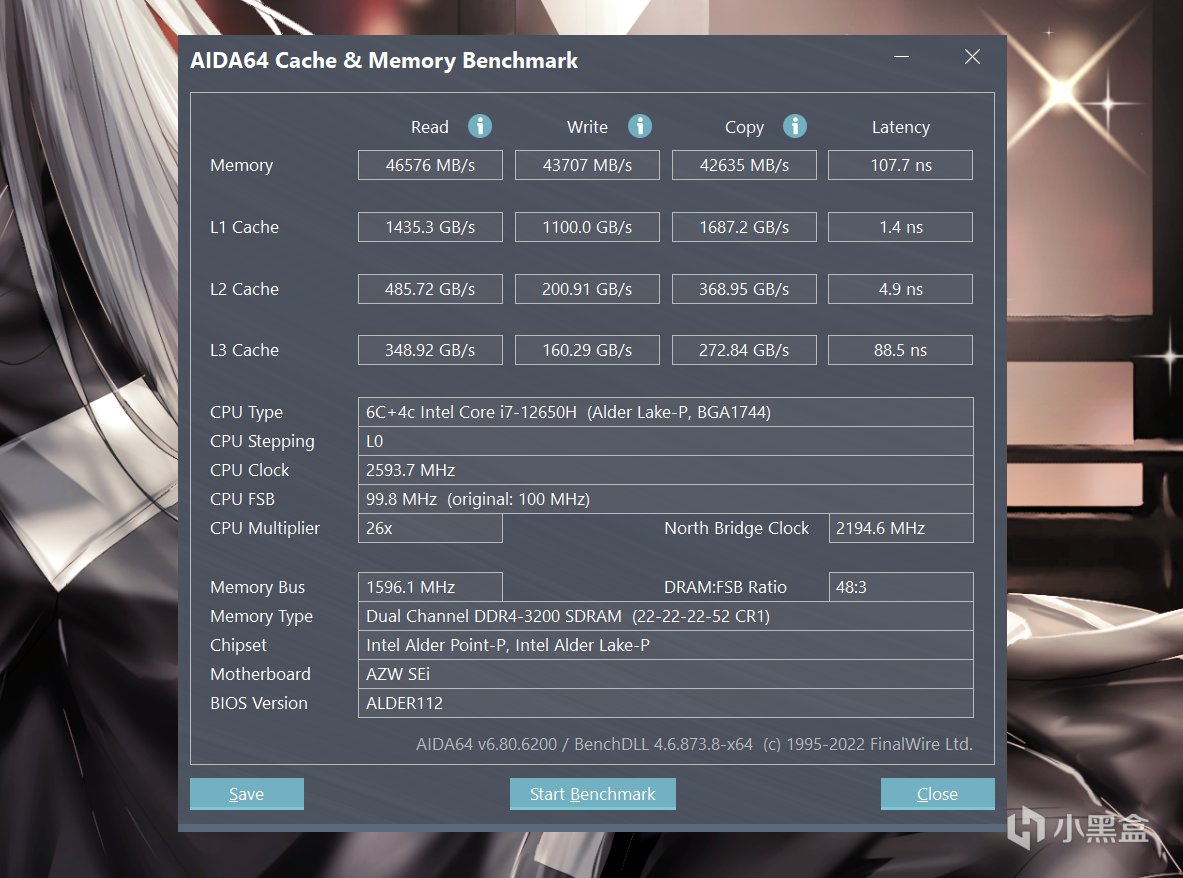Image resolution: width=1183 pixels, height=878 pixels.
Task: Click the CPU Clock 2593.7 MHz field
Action: click(665, 470)
